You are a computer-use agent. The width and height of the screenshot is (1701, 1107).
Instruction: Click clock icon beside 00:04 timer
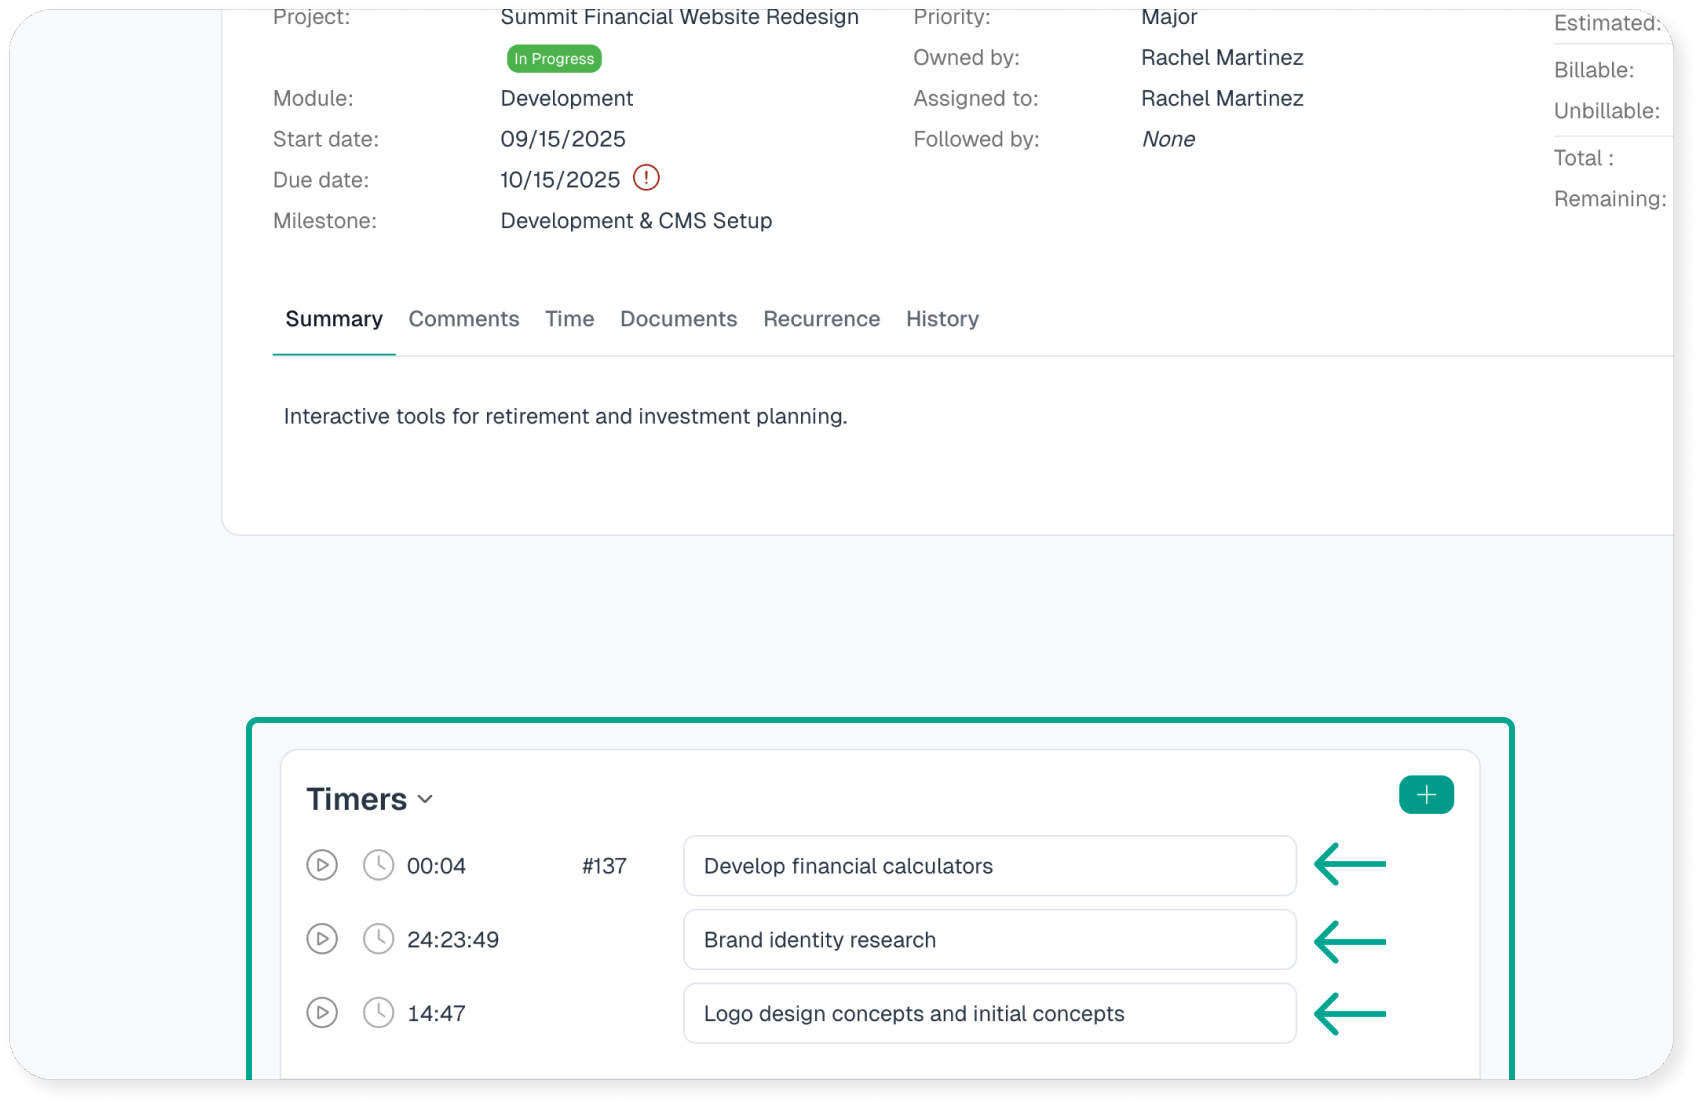tap(378, 865)
